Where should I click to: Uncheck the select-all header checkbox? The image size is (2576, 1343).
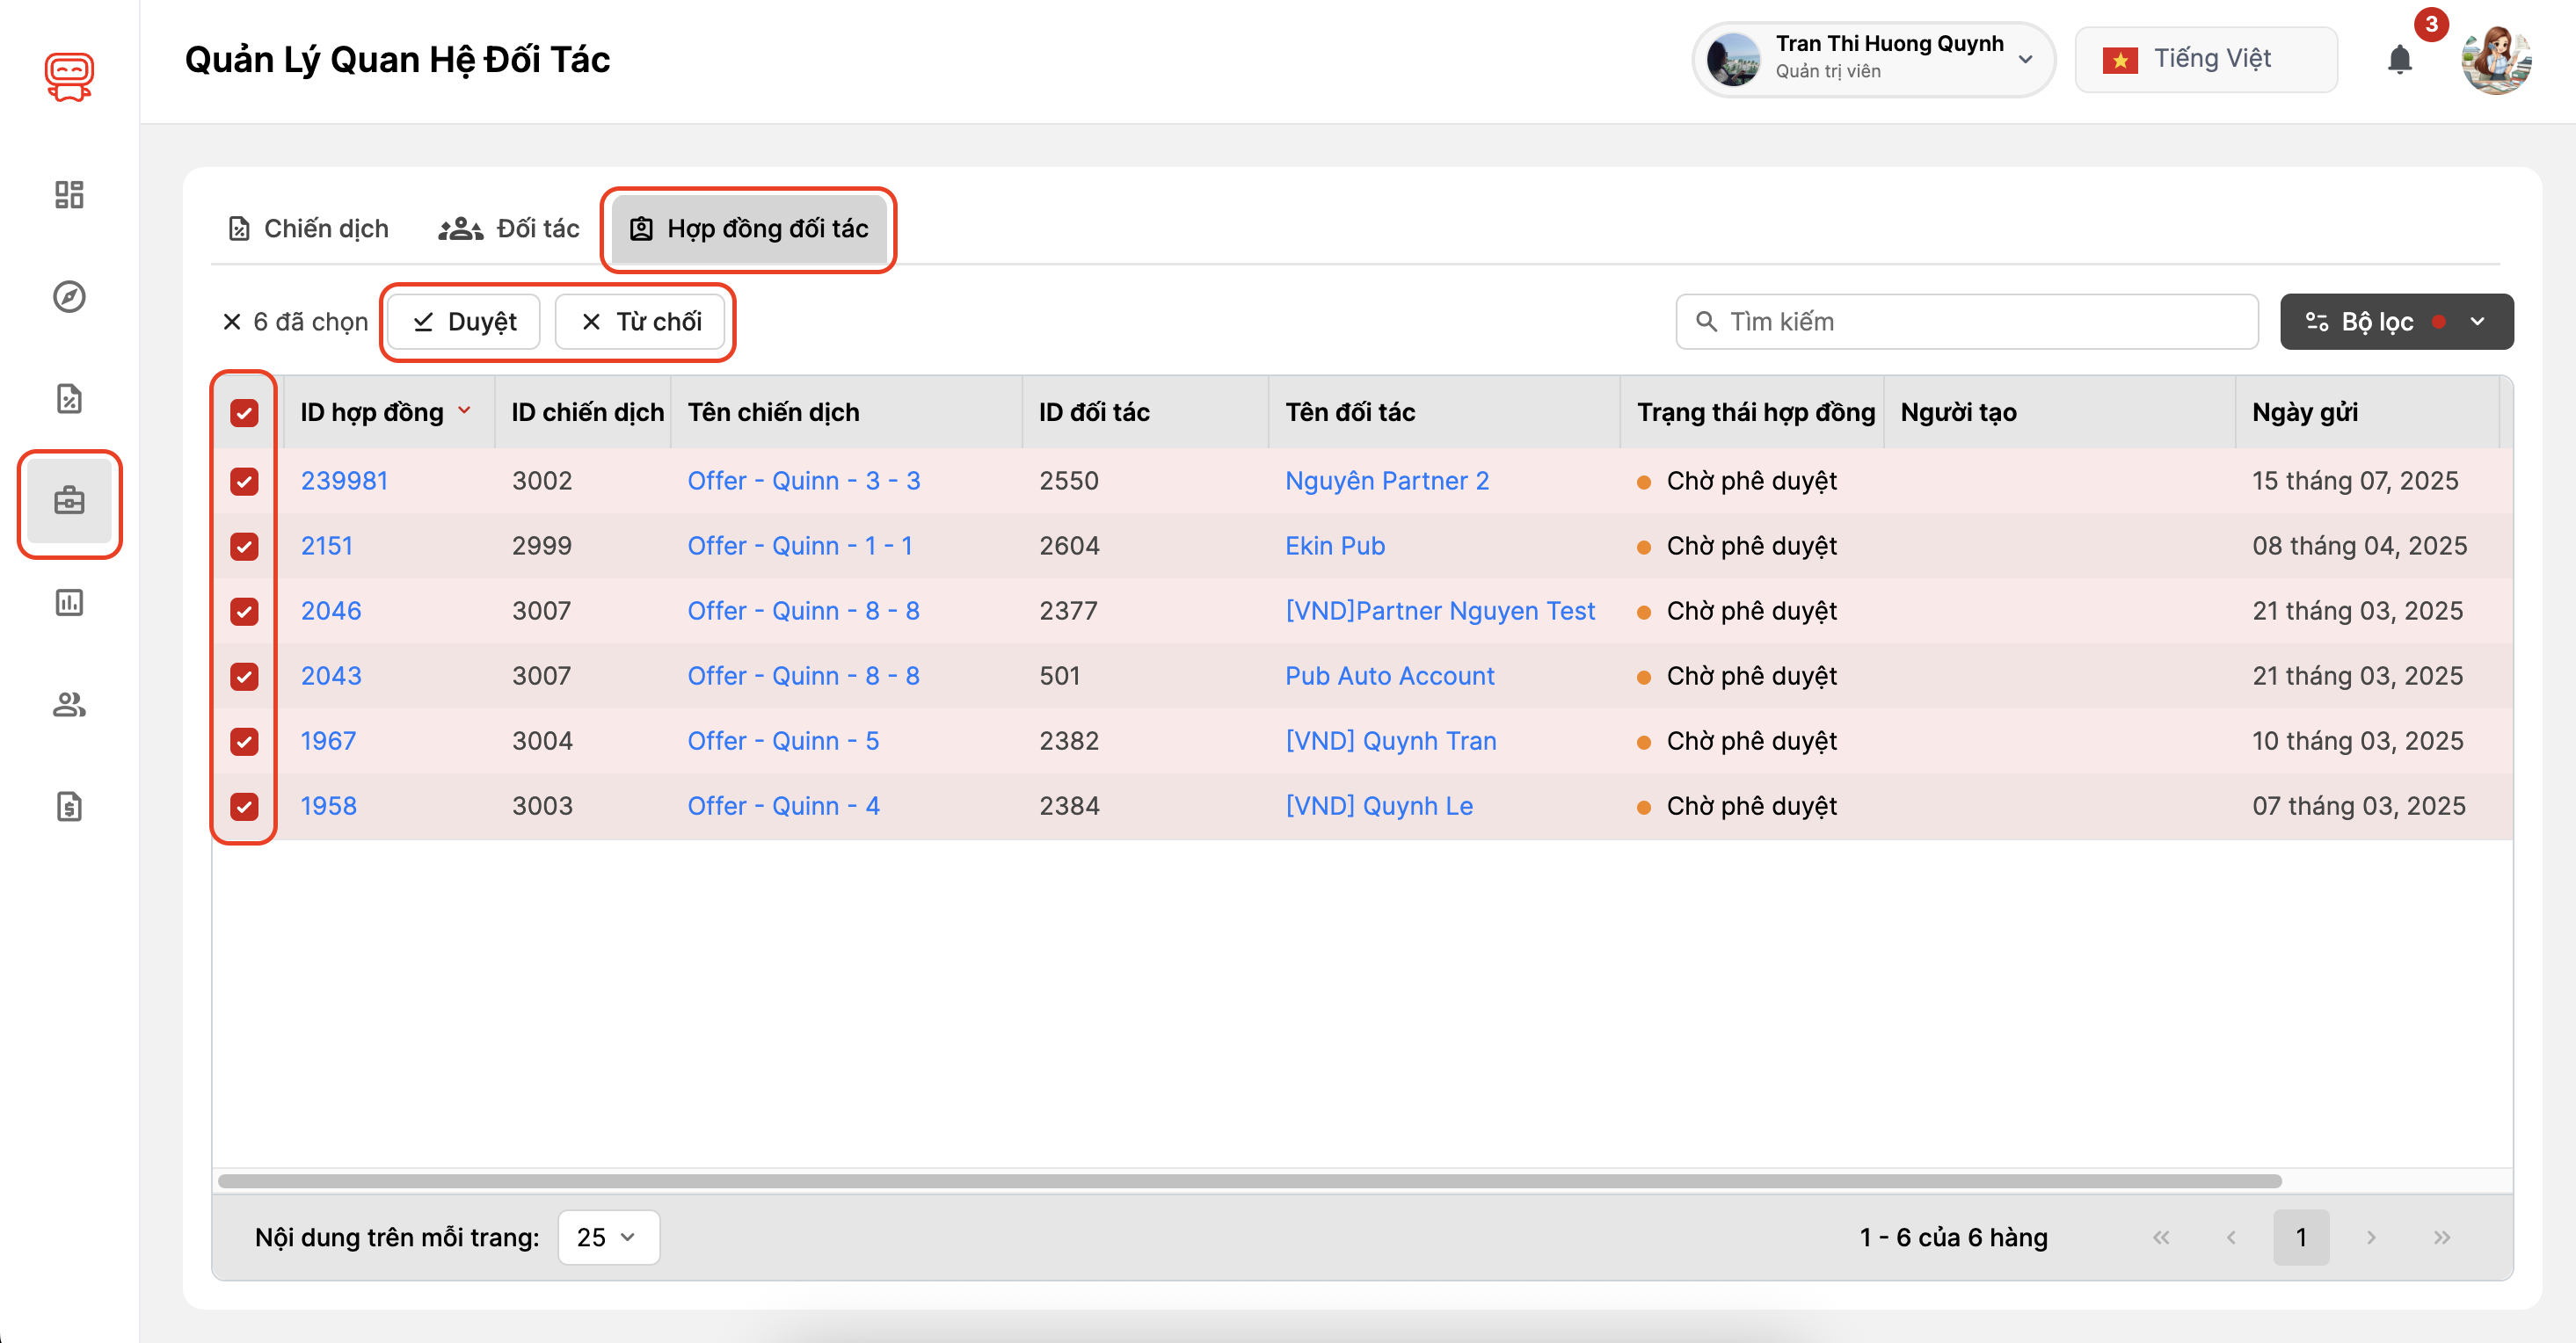click(244, 413)
